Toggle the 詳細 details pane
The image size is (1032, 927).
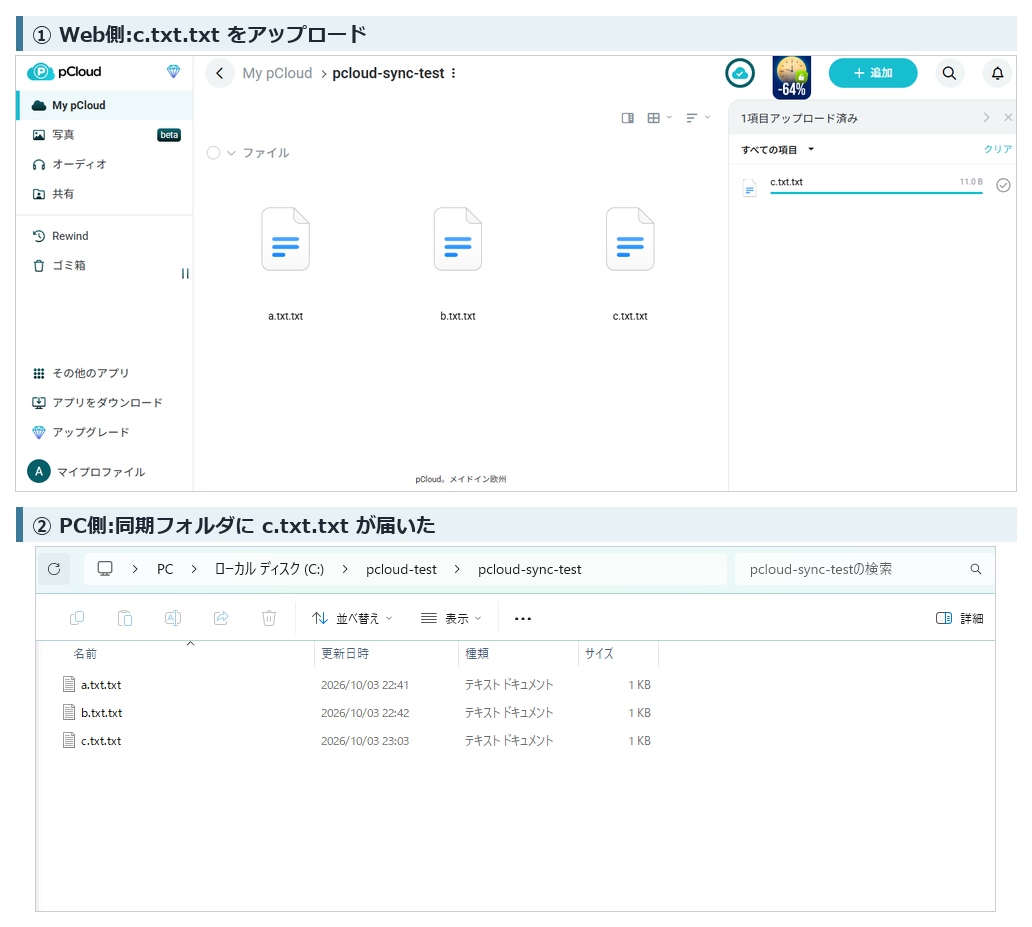click(960, 618)
